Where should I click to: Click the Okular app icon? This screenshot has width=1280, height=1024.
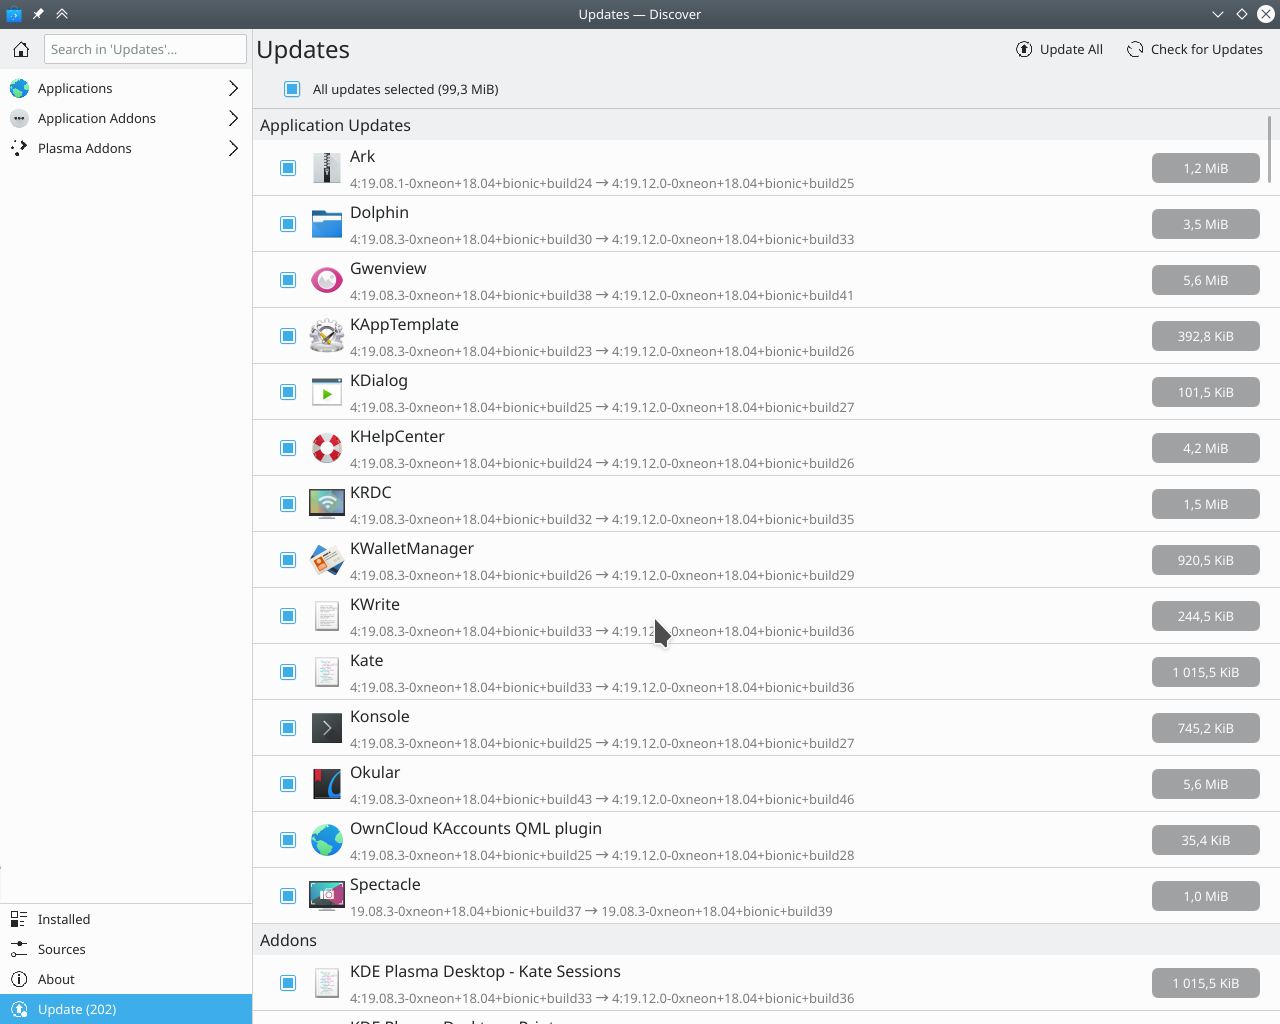327,784
